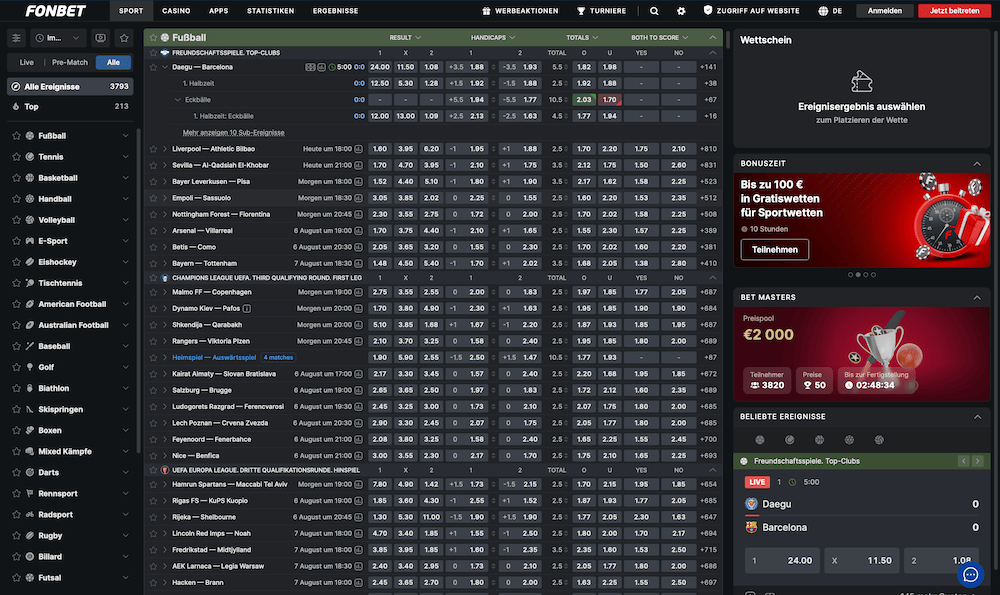The height and width of the screenshot is (595, 1000).
Task: Open the APPS menu
Action: coord(218,11)
